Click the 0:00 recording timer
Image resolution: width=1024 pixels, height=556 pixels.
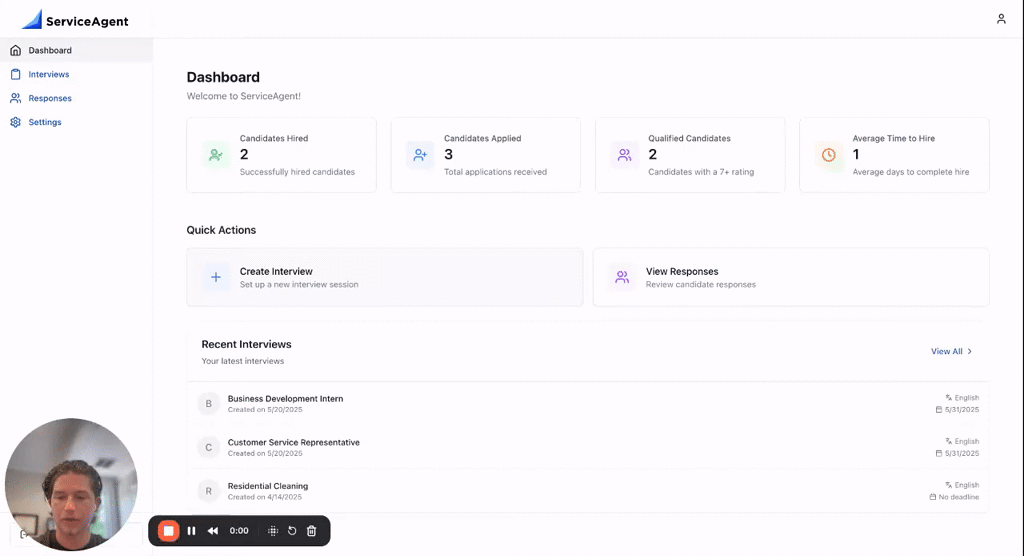click(x=239, y=531)
